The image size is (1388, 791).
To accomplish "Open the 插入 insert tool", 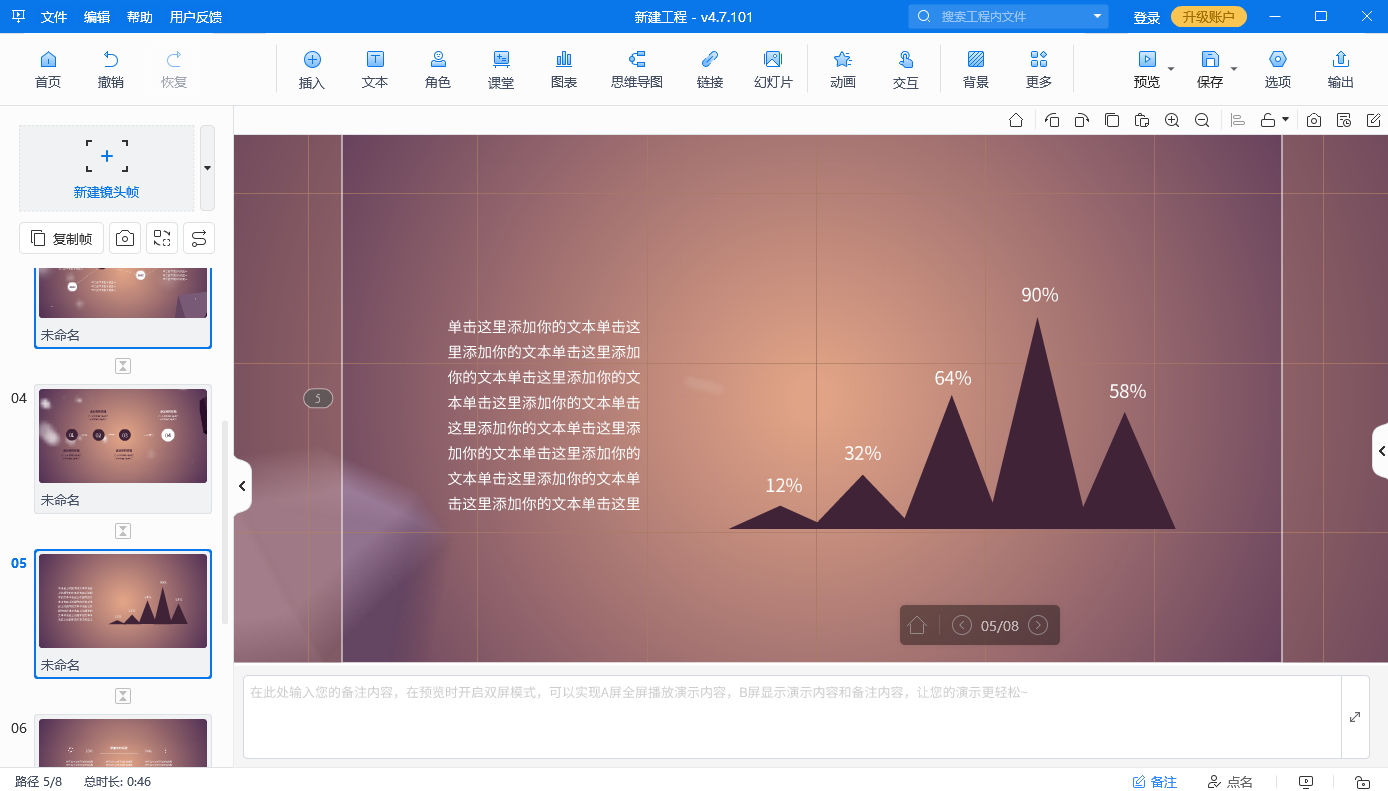I will pos(312,69).
